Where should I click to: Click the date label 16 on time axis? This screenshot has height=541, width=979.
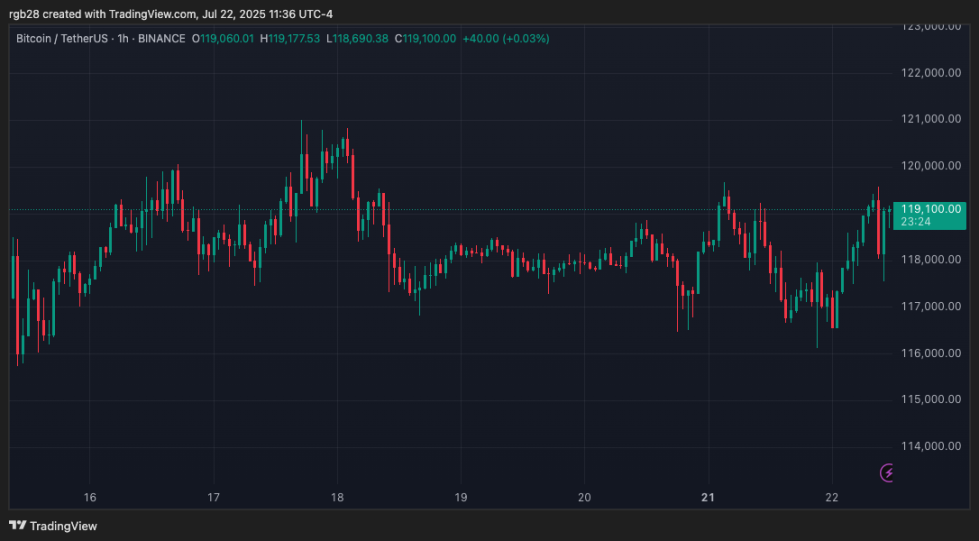point(90,497)
